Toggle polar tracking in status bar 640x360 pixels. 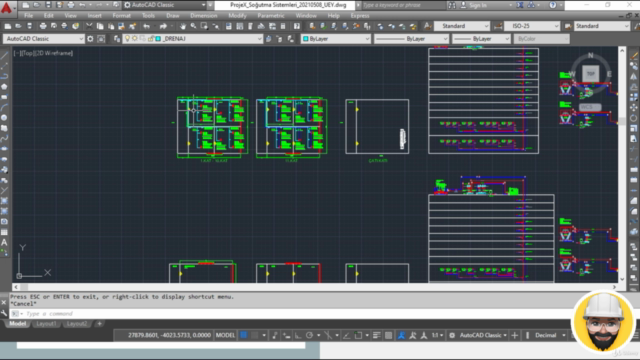click(309, 336)
